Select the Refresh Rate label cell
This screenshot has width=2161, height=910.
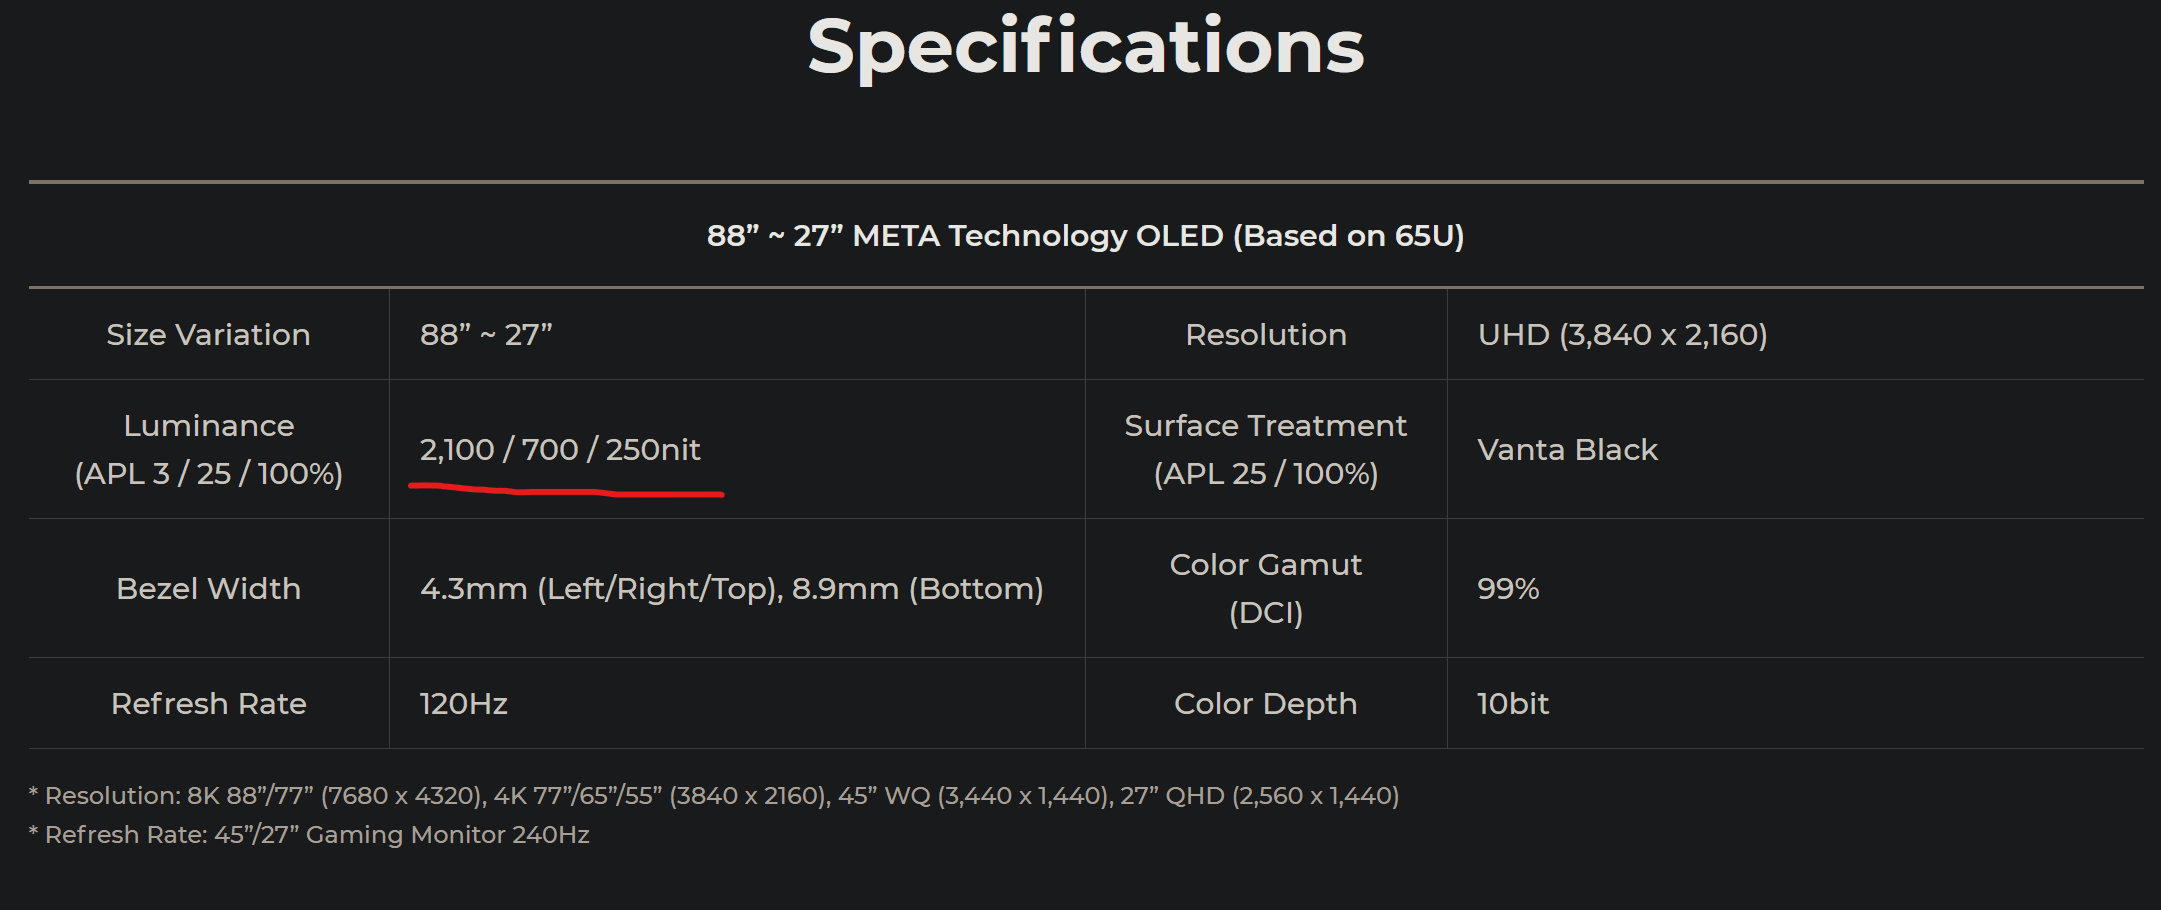tap(208, 704)
